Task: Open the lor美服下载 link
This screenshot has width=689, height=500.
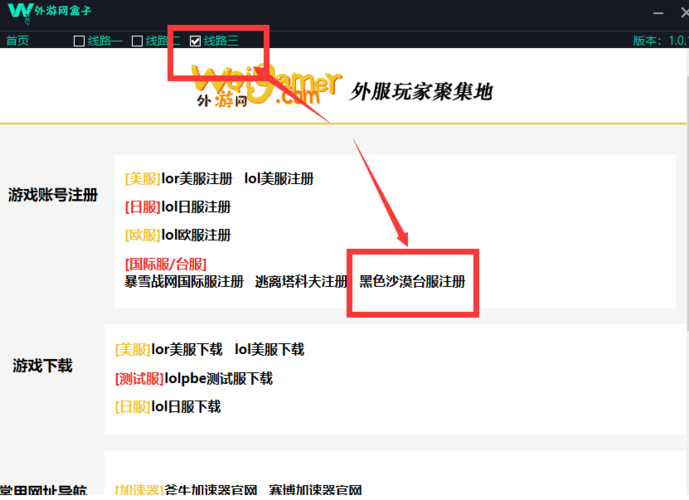Action: [x=187, y=350]
